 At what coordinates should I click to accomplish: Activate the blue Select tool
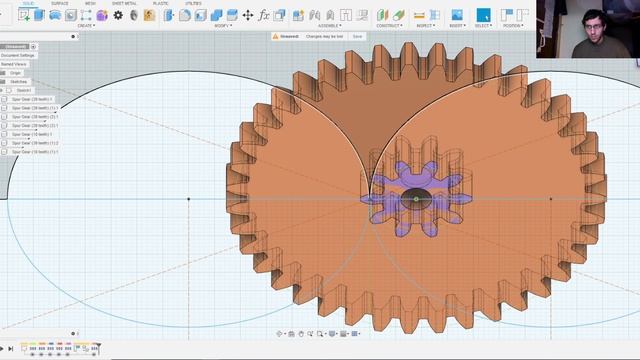(483, 15)
